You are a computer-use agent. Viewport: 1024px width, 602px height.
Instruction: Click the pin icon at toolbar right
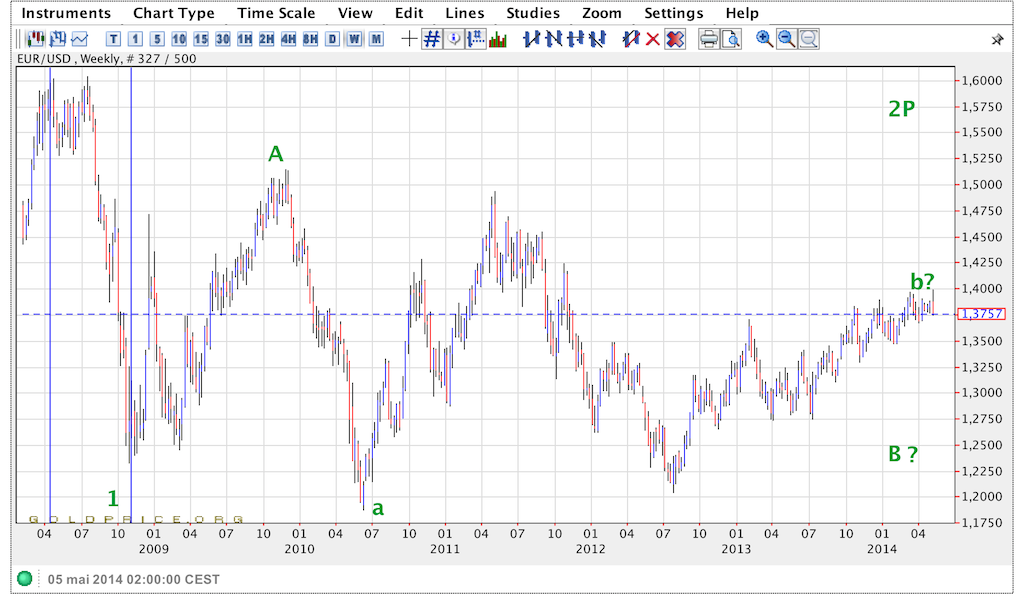[997, 40]
